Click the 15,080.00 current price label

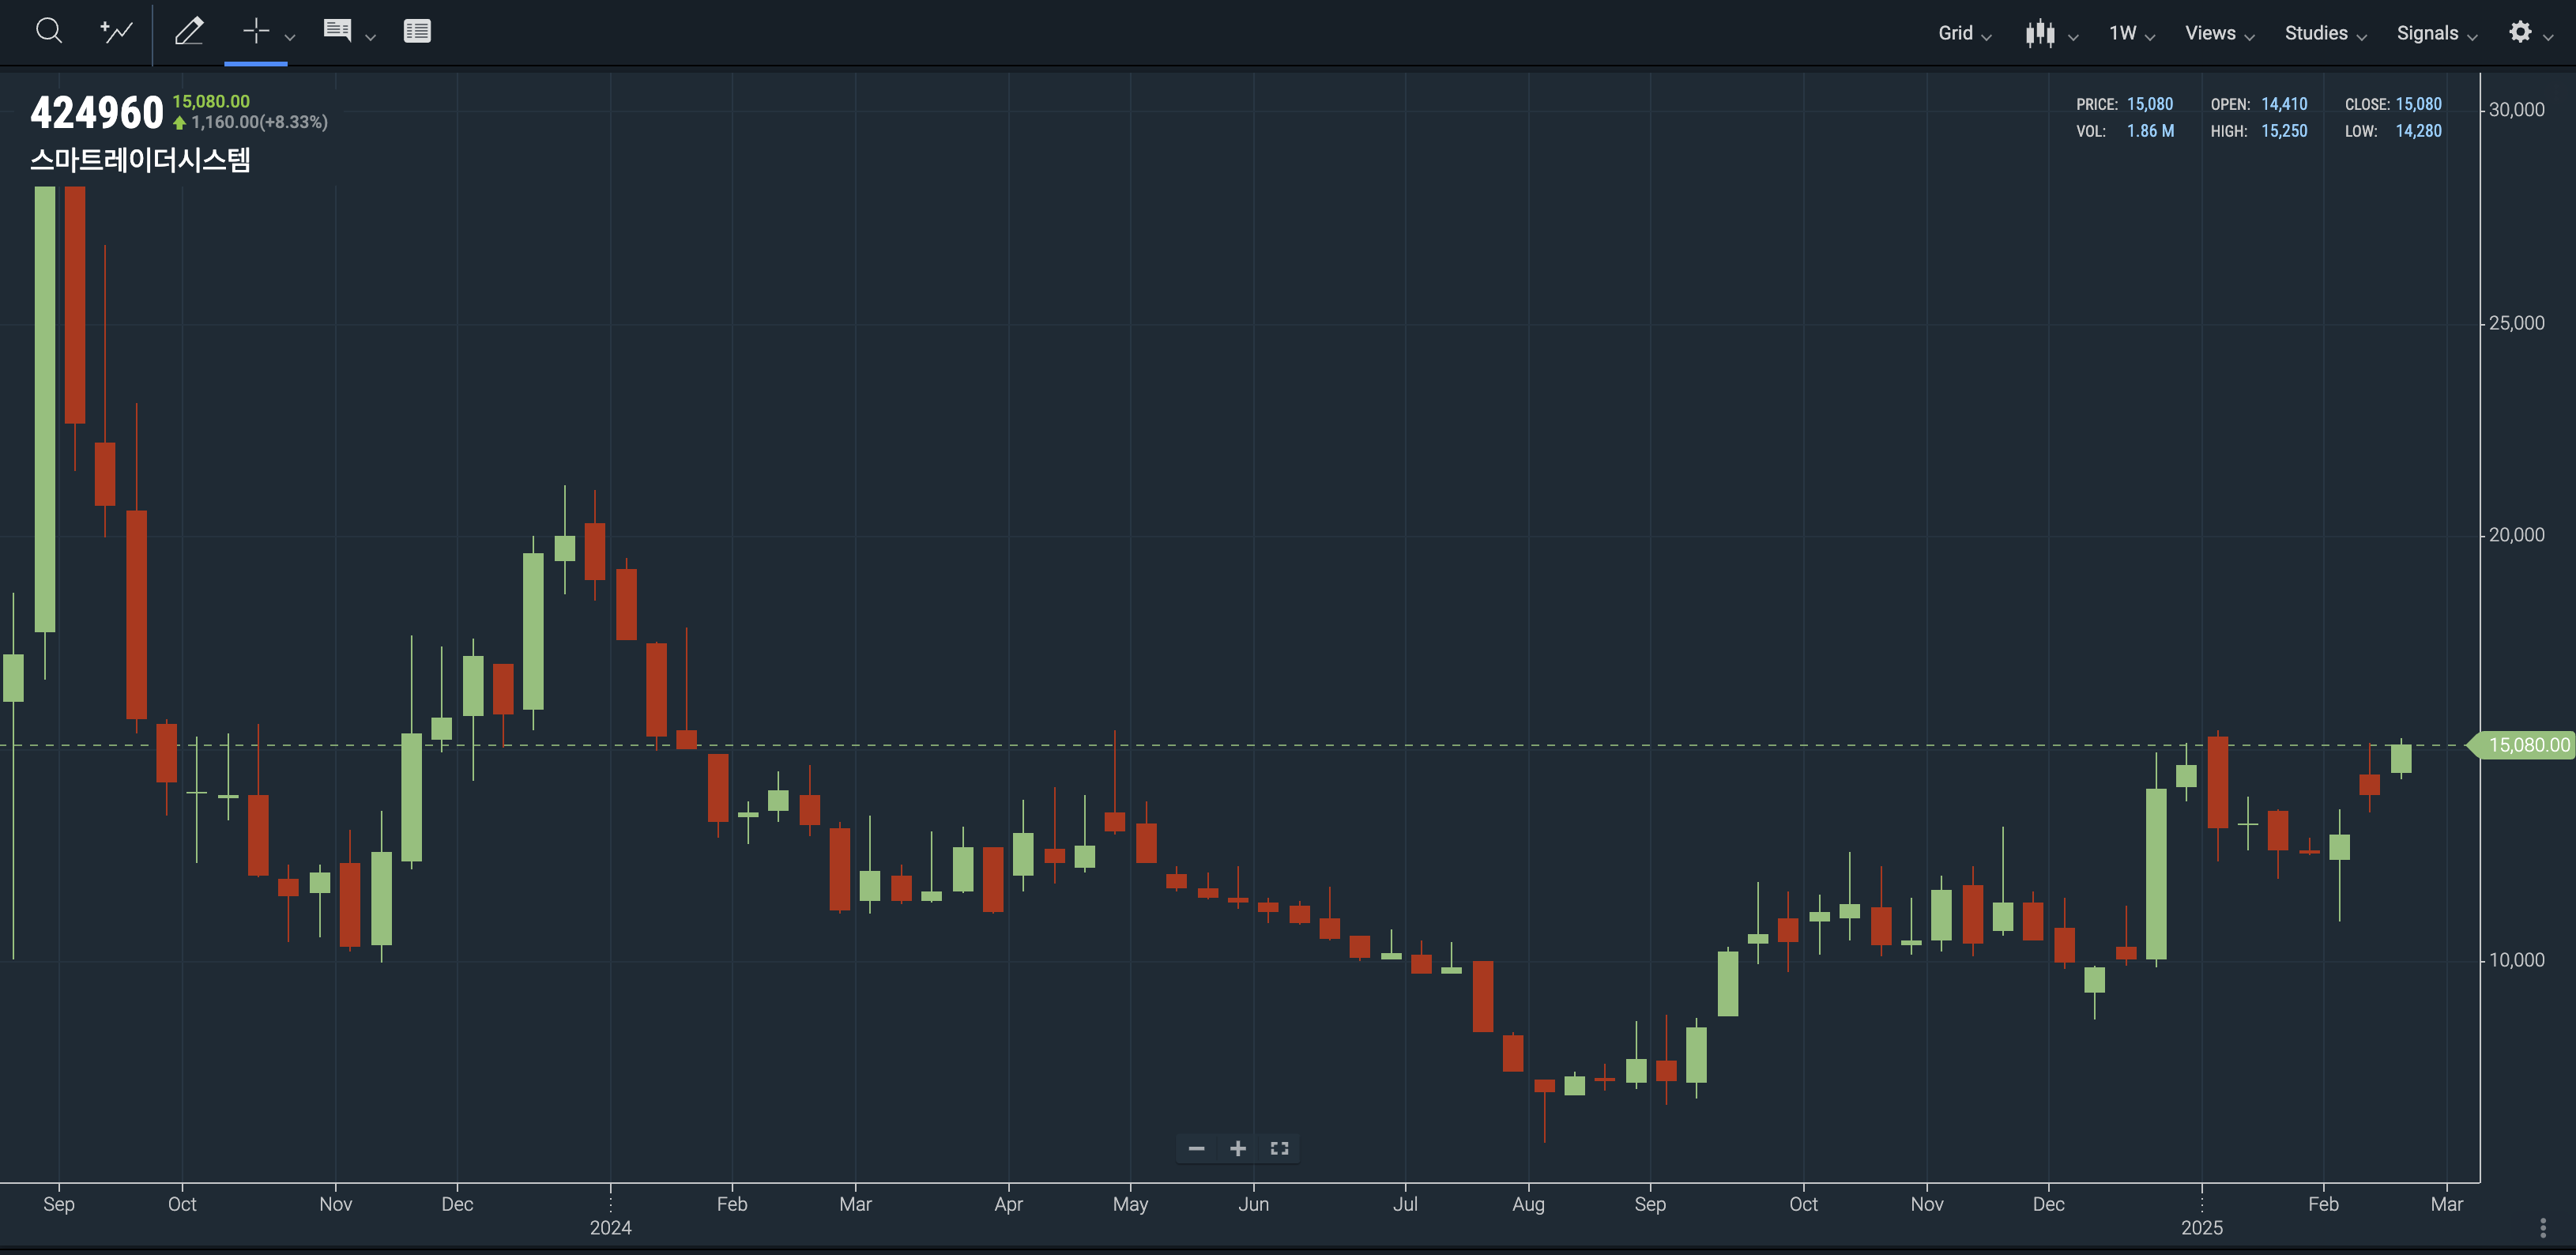pos(211,101)
